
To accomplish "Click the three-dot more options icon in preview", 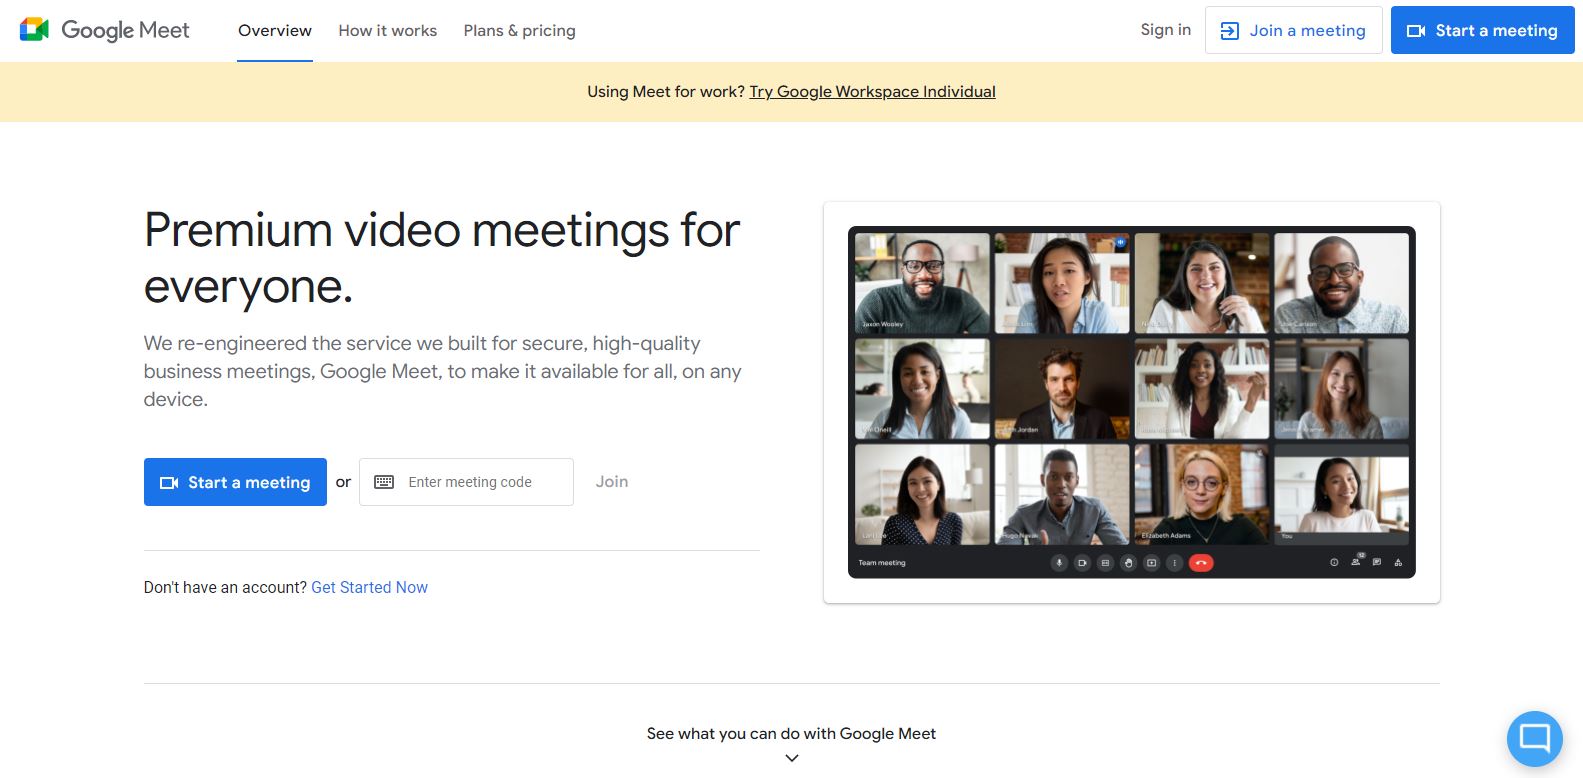I will coord(1174,563).
